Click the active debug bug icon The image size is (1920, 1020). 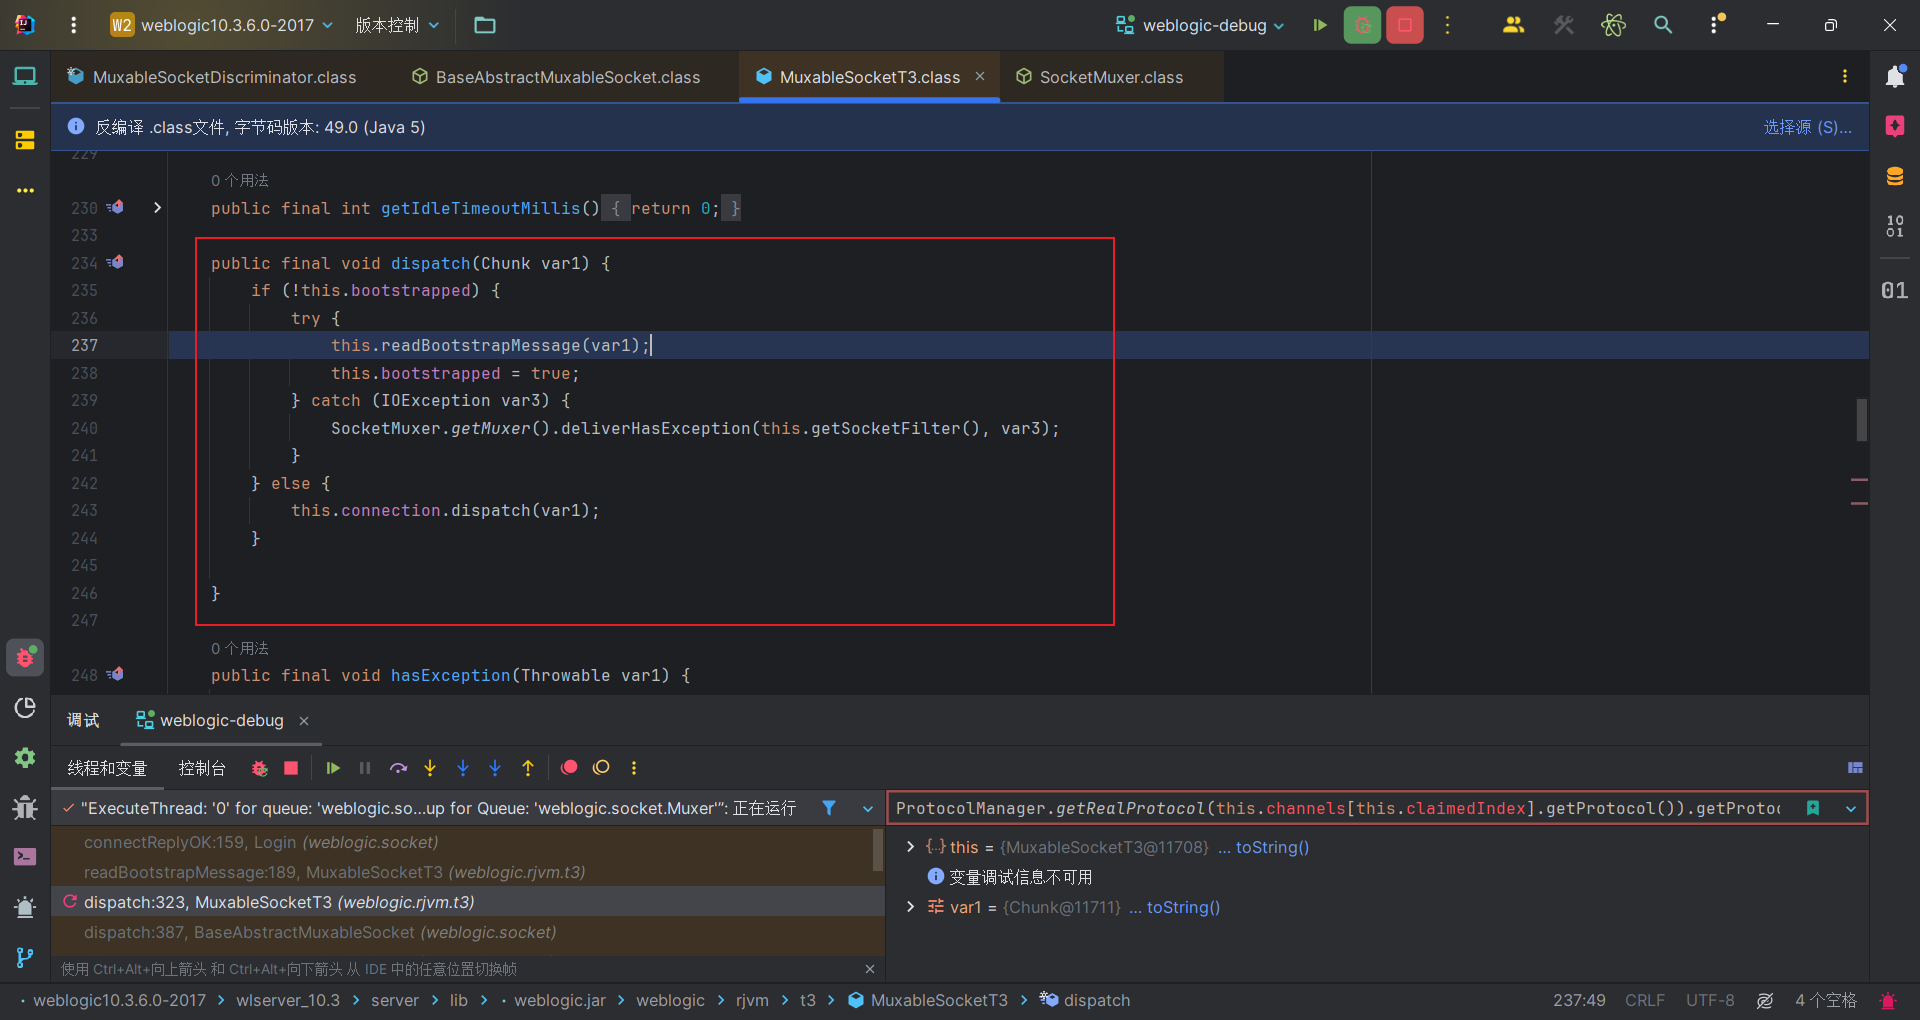(1362, 25)
